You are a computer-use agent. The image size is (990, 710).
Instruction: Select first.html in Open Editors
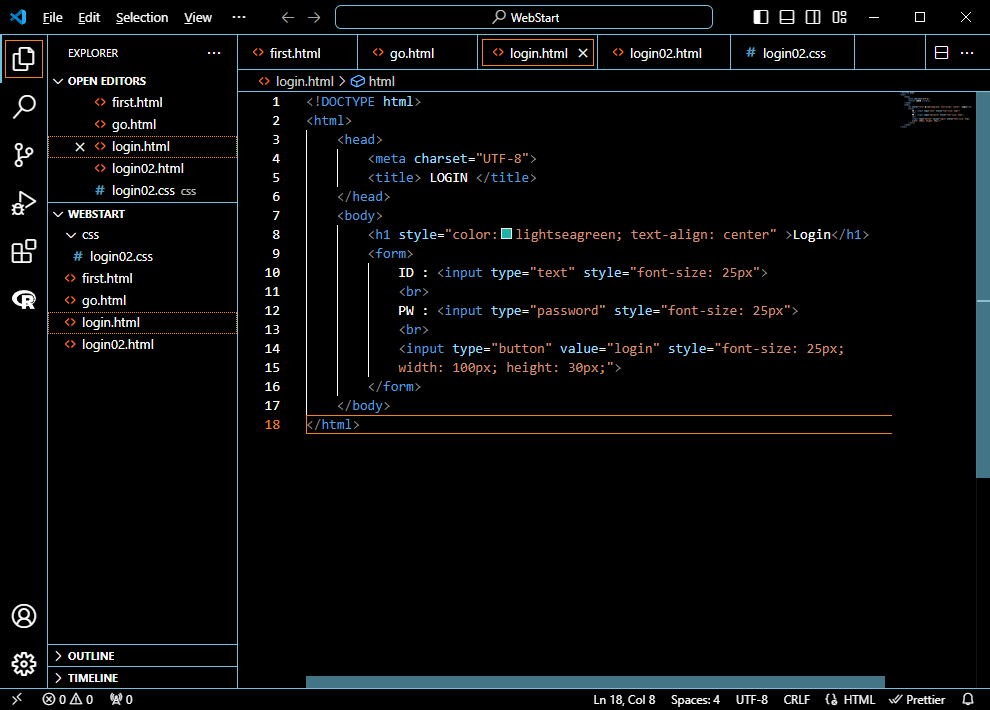tap(142, 102)
